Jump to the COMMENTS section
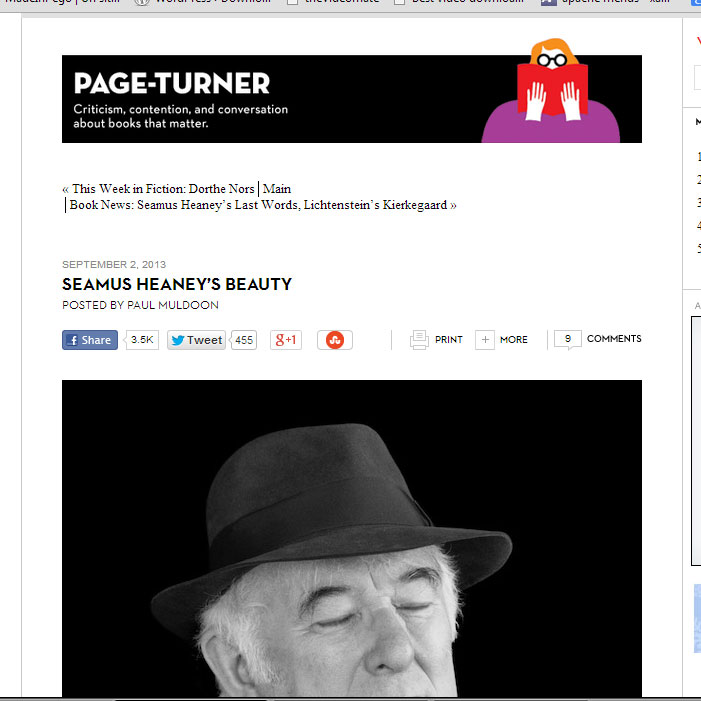Image resolution: width=701 pixels, height=701 pixels. [614, 339]
